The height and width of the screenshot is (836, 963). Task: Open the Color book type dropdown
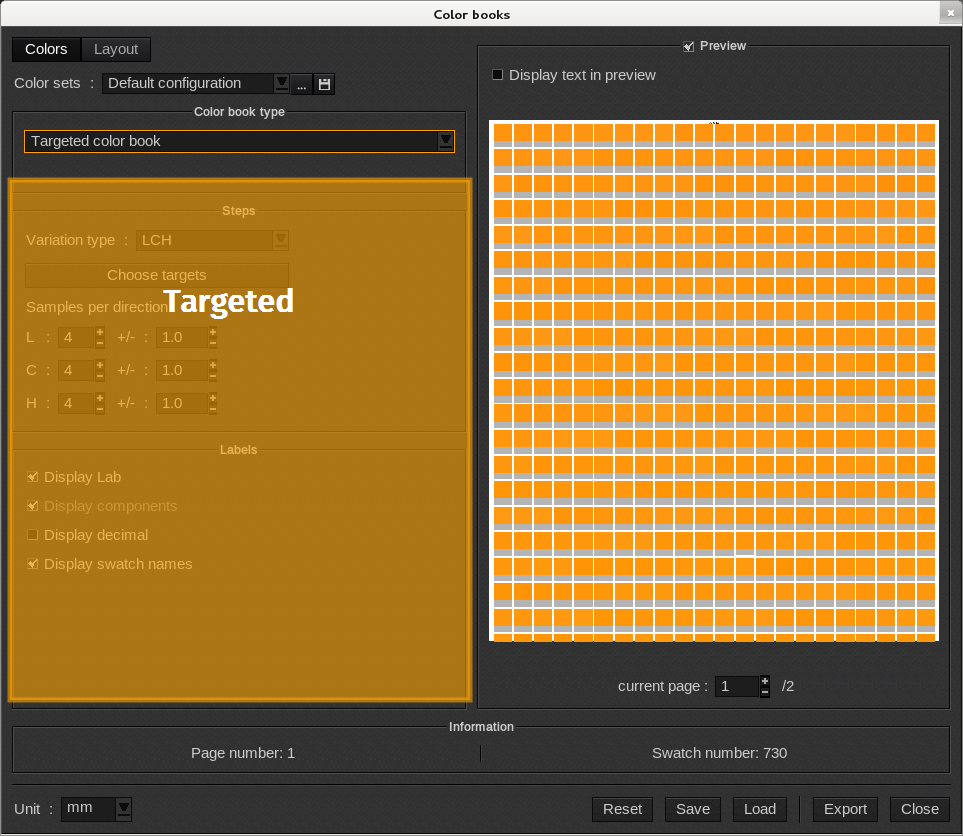click(445, 141)
